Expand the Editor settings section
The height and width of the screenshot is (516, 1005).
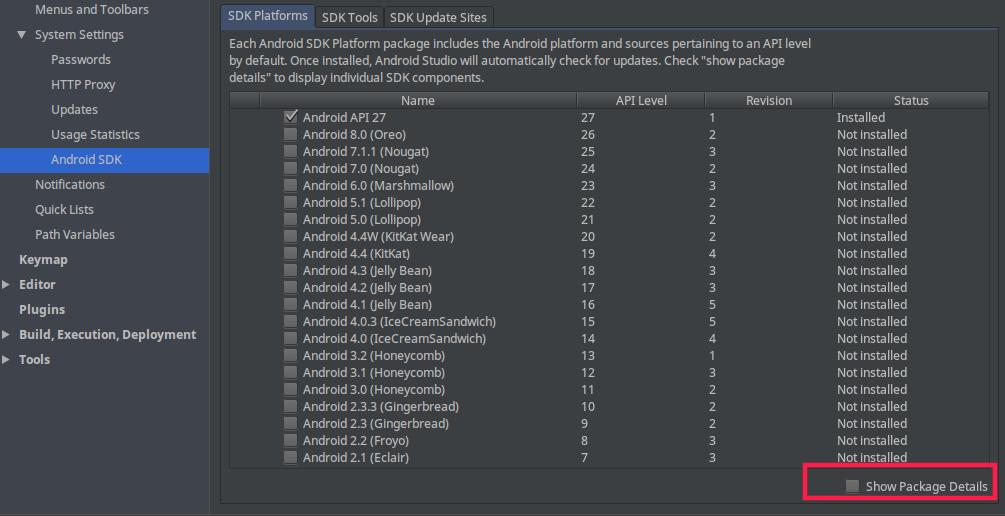(6, 285)
